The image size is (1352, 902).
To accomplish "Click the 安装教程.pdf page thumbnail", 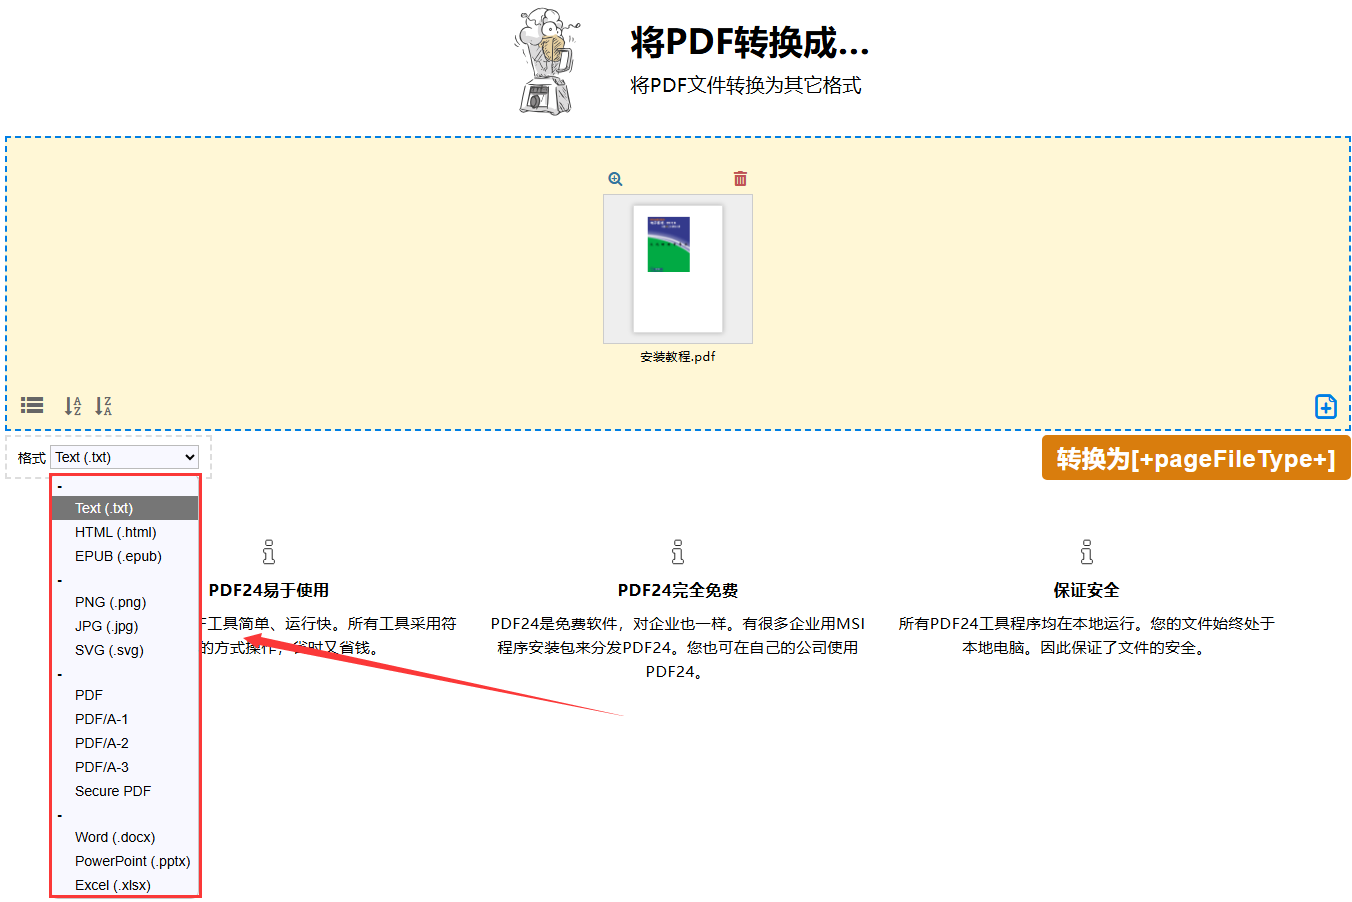I will pos(678,269).
